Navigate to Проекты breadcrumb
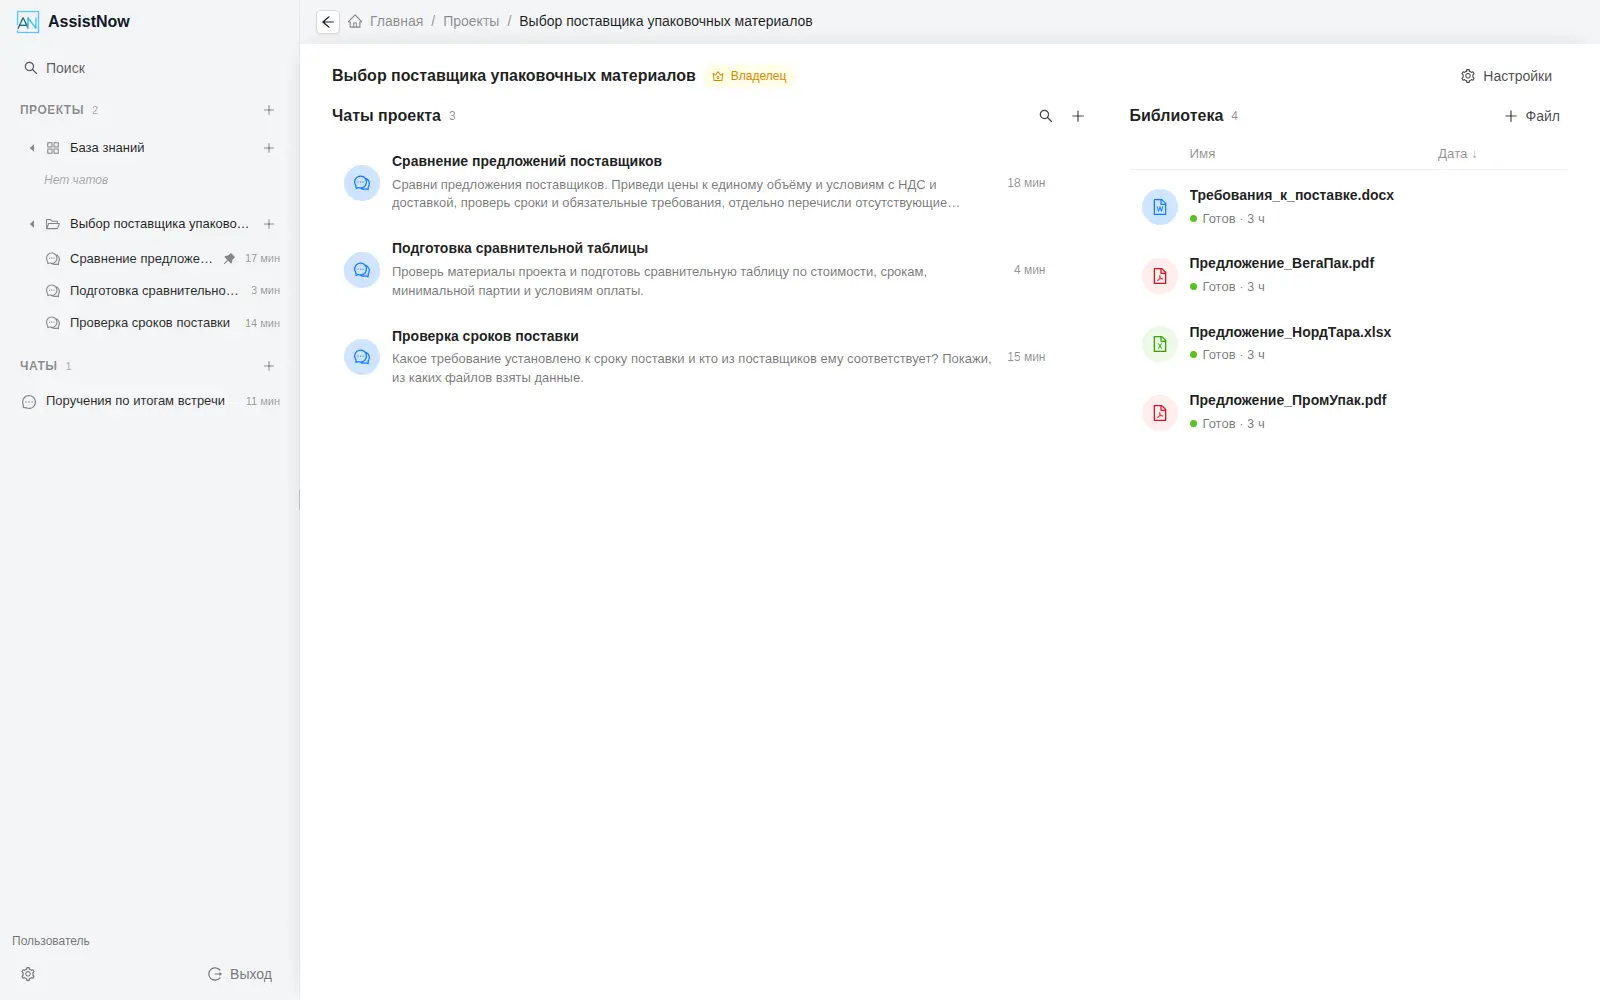Viewport: 1600px width, 1000px height. click(471, 22)
